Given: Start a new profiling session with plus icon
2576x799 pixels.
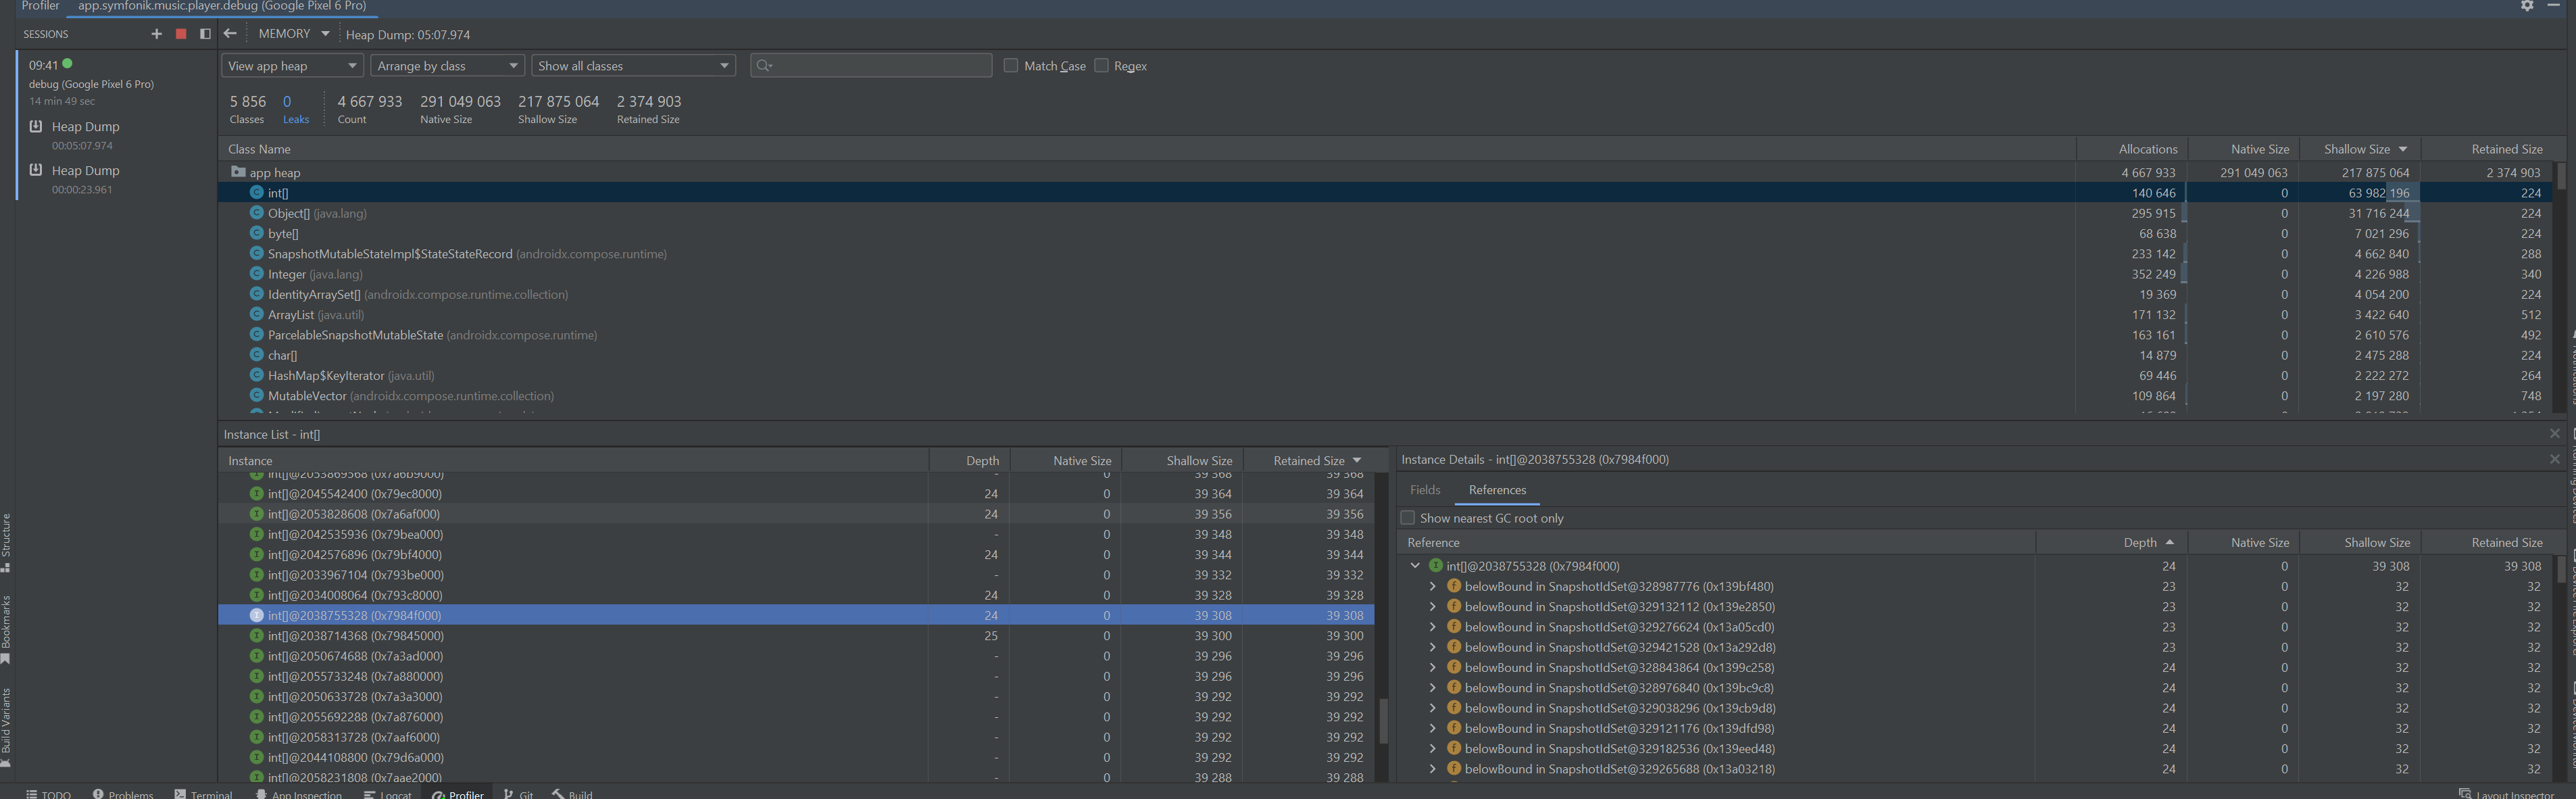Looking at the screenshot, I should [x=156, y=34].
